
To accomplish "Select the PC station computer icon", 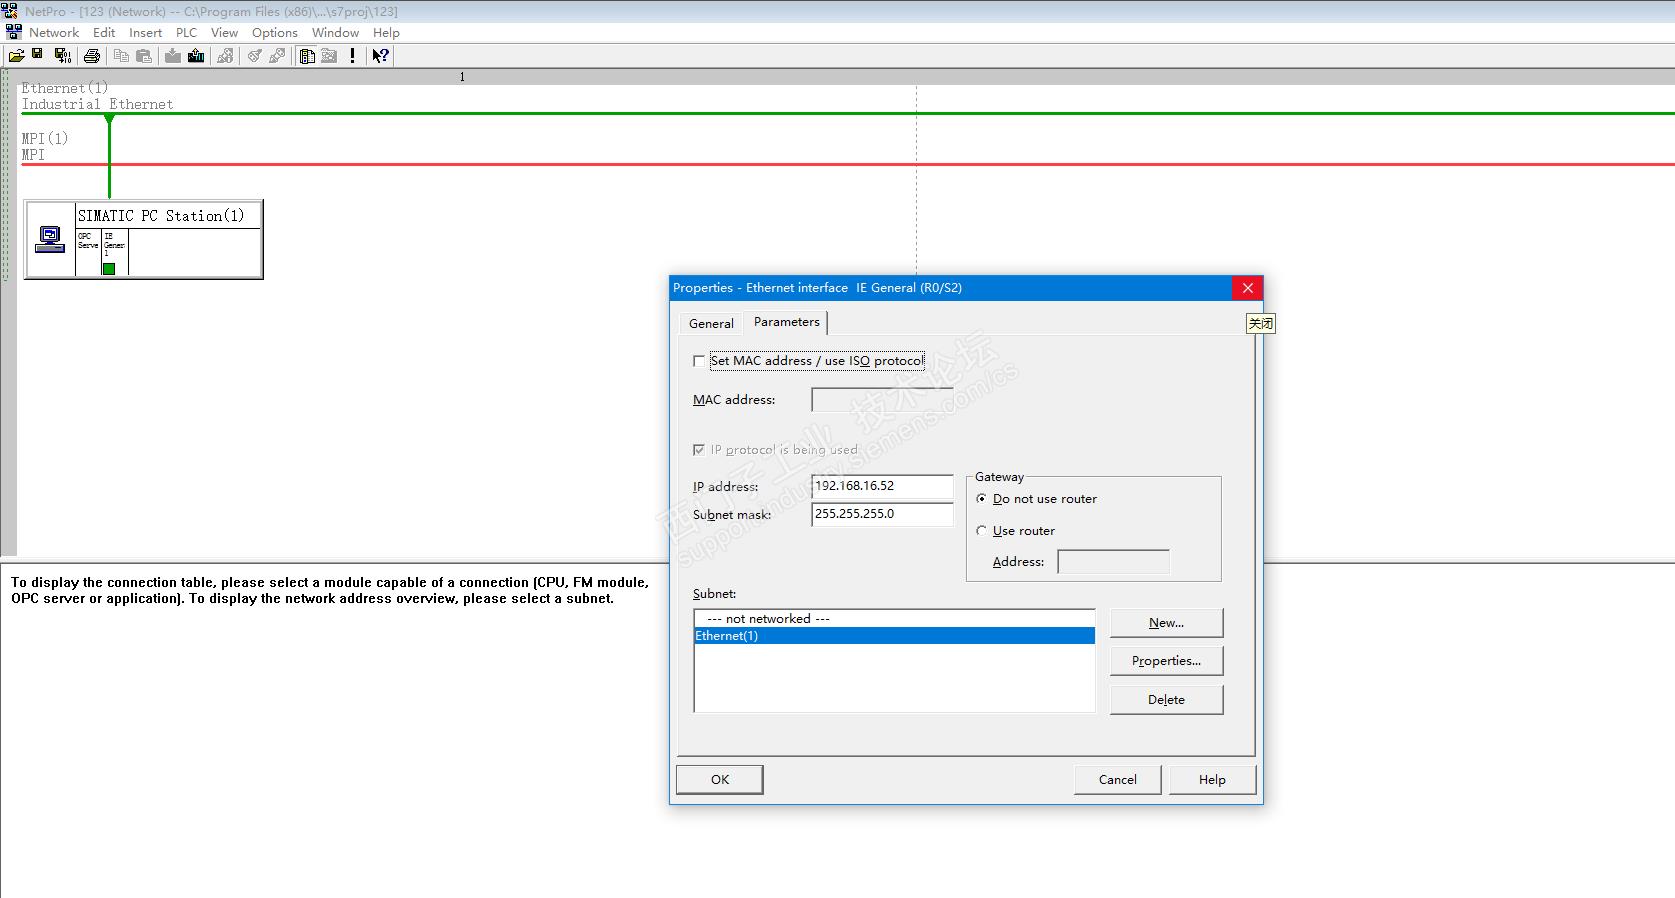I will coord(50,239).
